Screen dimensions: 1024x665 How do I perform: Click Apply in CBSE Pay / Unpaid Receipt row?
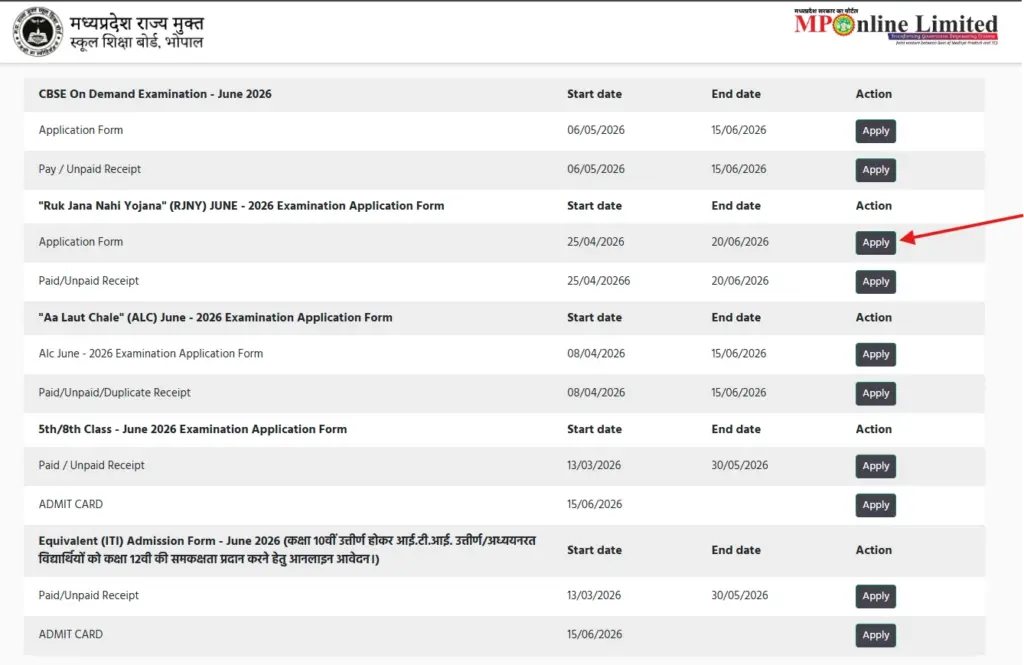(875, 170)
